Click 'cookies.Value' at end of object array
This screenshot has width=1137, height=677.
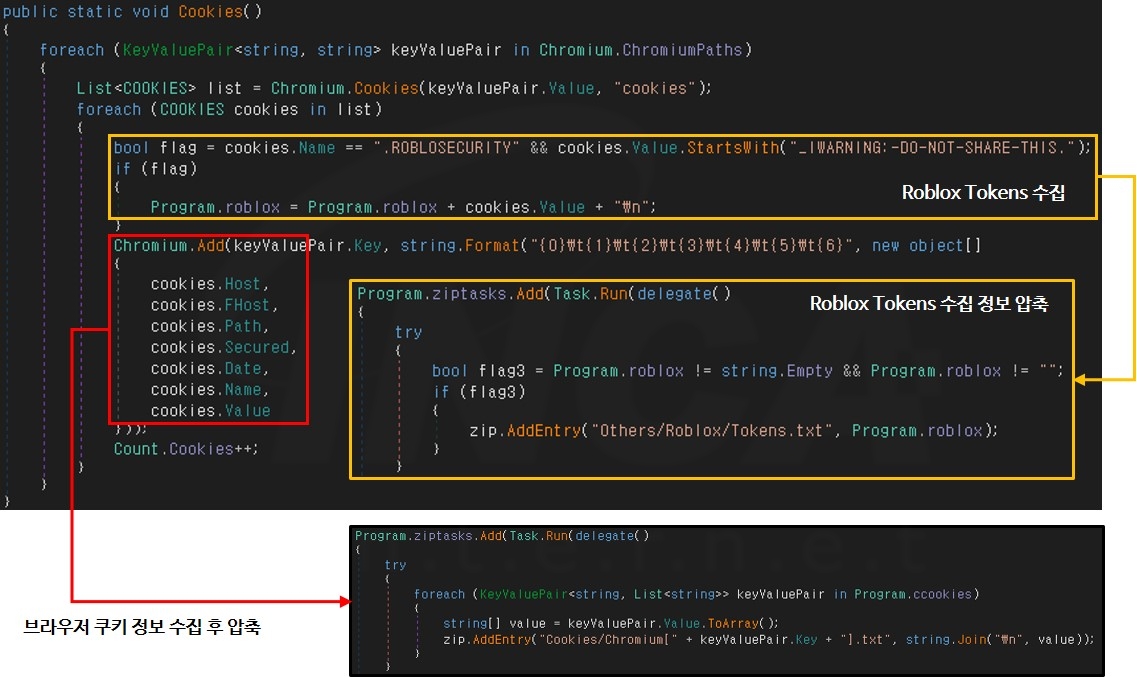click(210, 411)
